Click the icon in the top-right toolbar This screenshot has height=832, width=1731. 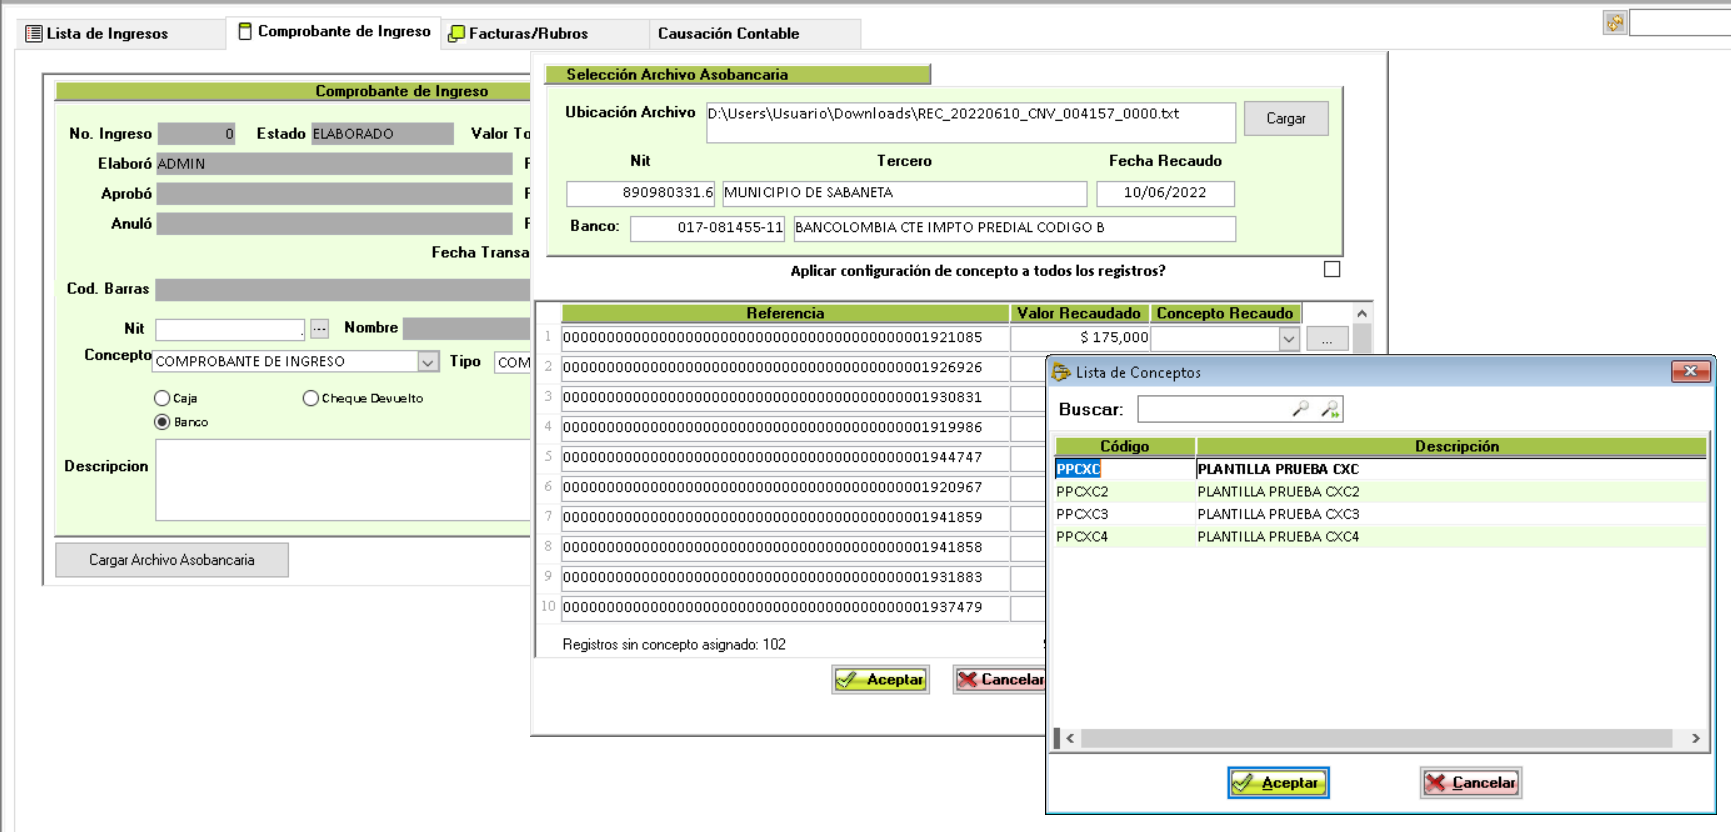(x=1614, y=23)
